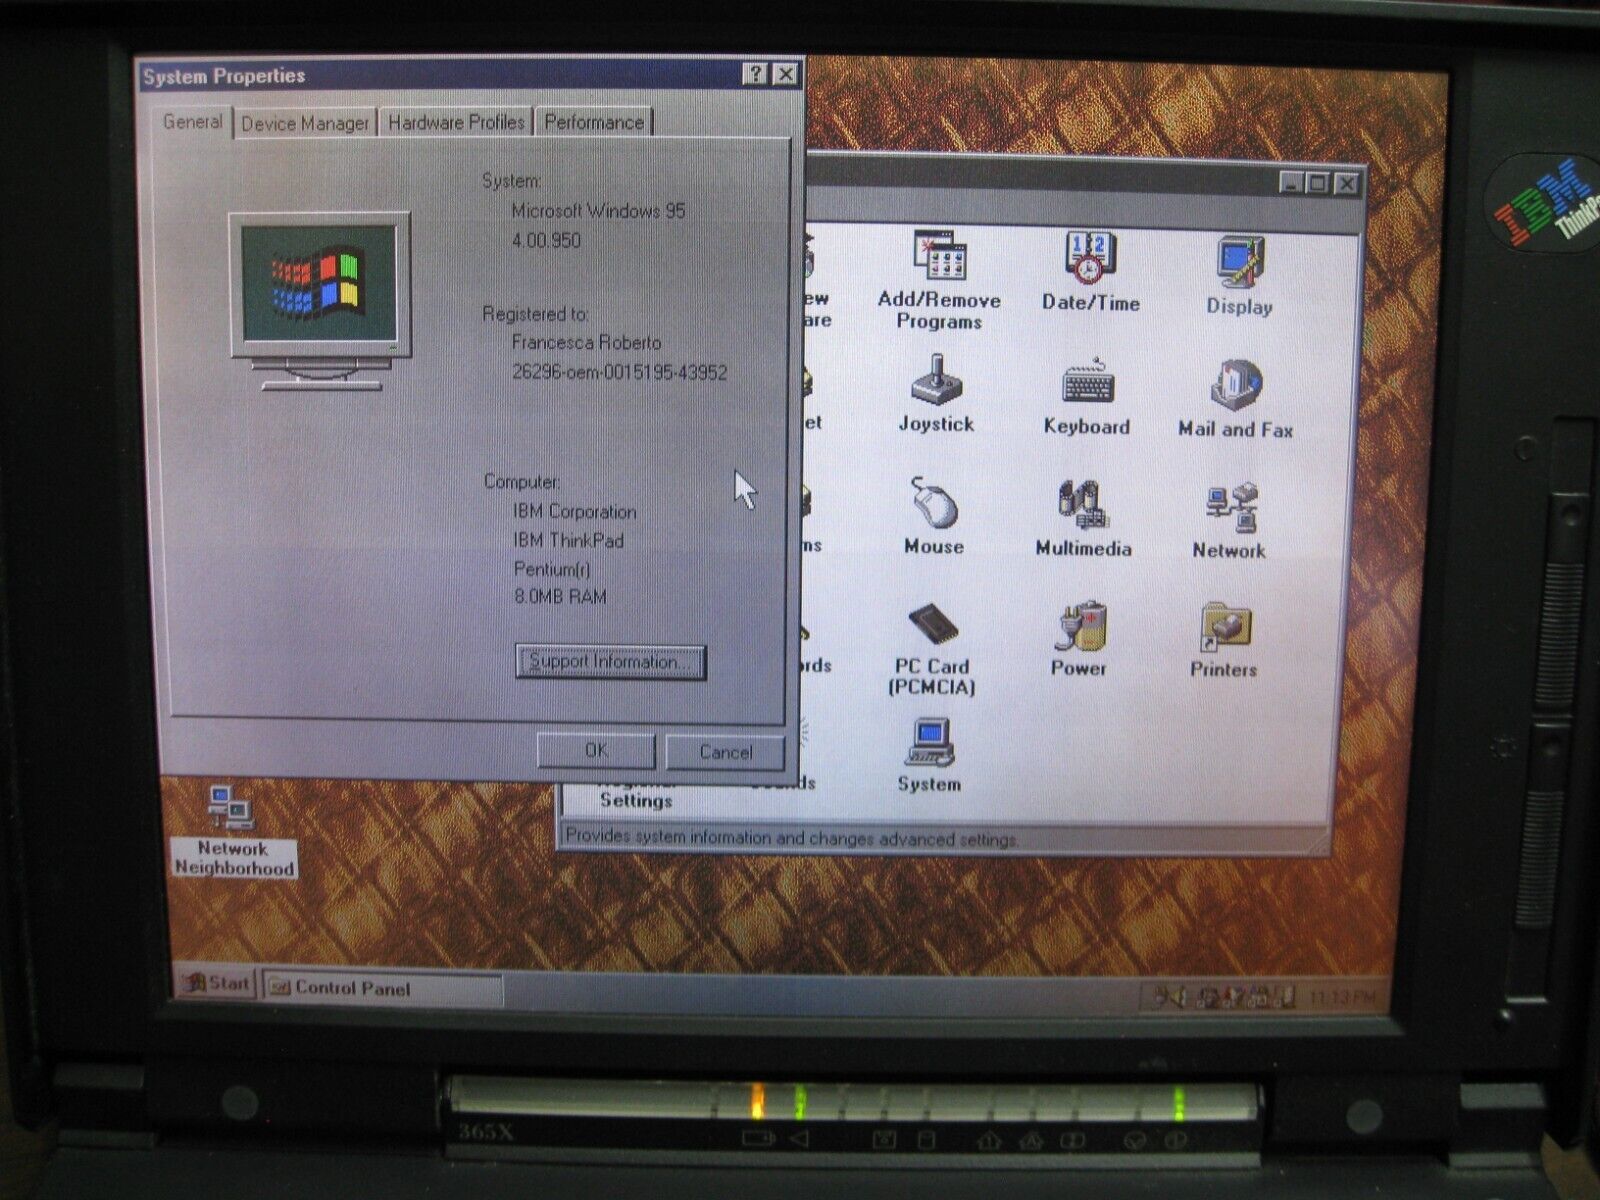Select the Control Panel taskbar button

coord(382,988)
